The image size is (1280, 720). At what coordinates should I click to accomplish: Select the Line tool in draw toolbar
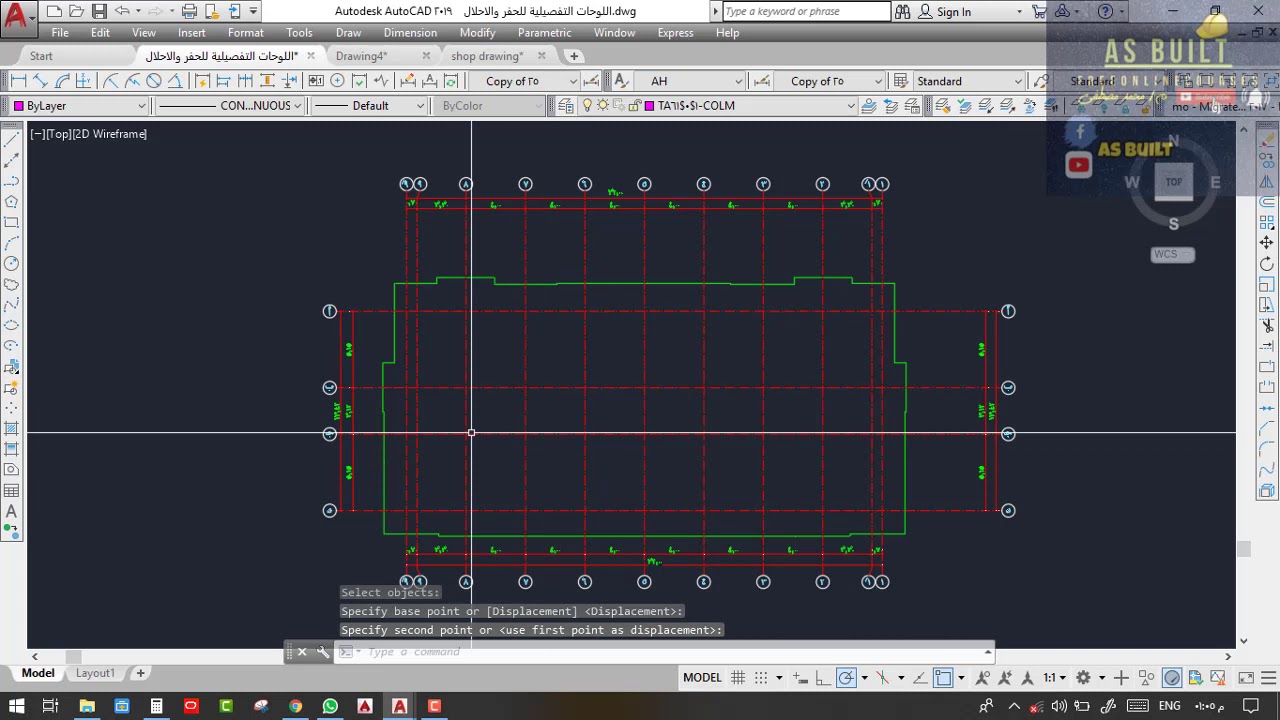(12, 139)
